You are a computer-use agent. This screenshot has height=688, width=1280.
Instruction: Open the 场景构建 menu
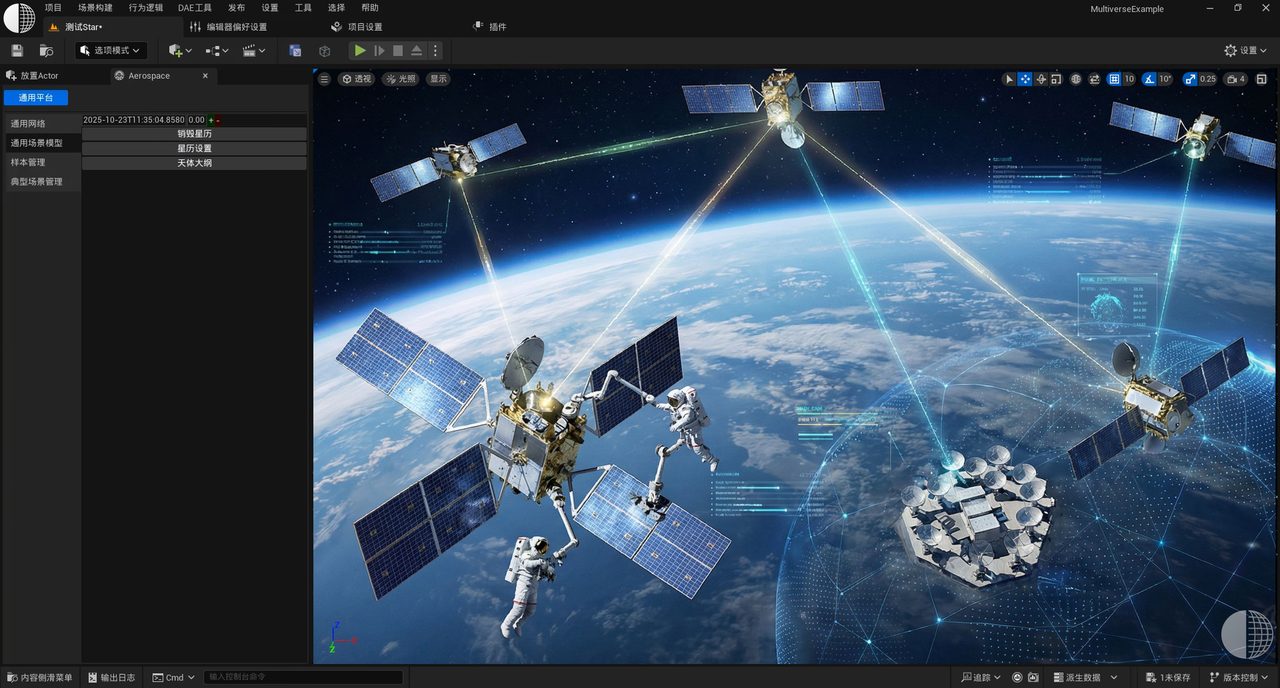(95, 7)
